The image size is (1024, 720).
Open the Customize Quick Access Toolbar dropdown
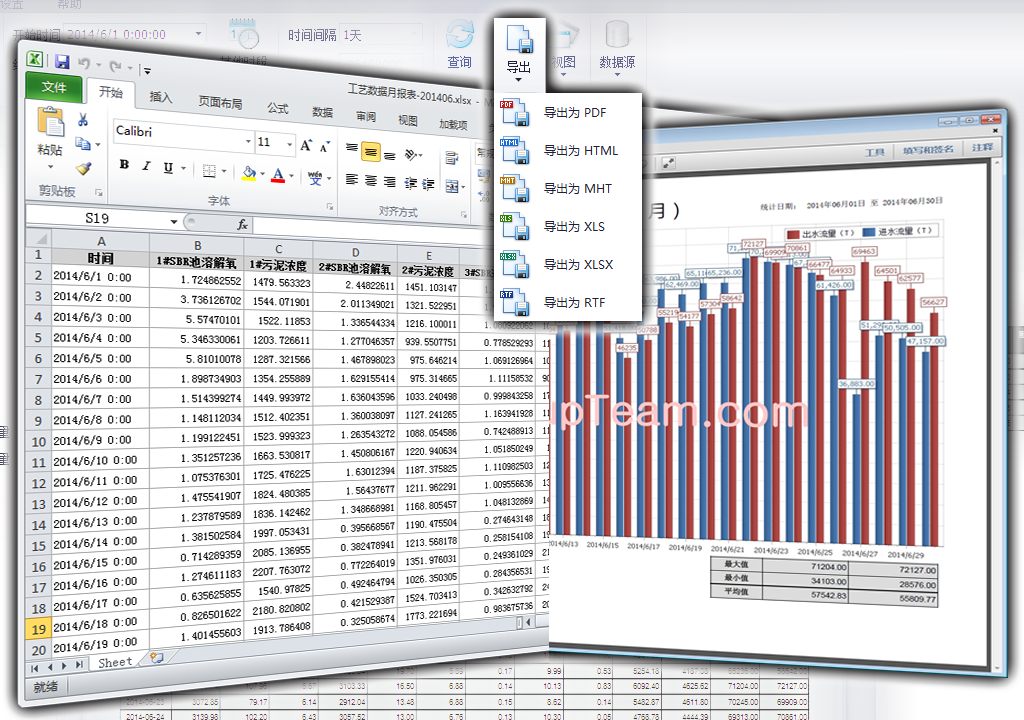click(x=147, y=70)
